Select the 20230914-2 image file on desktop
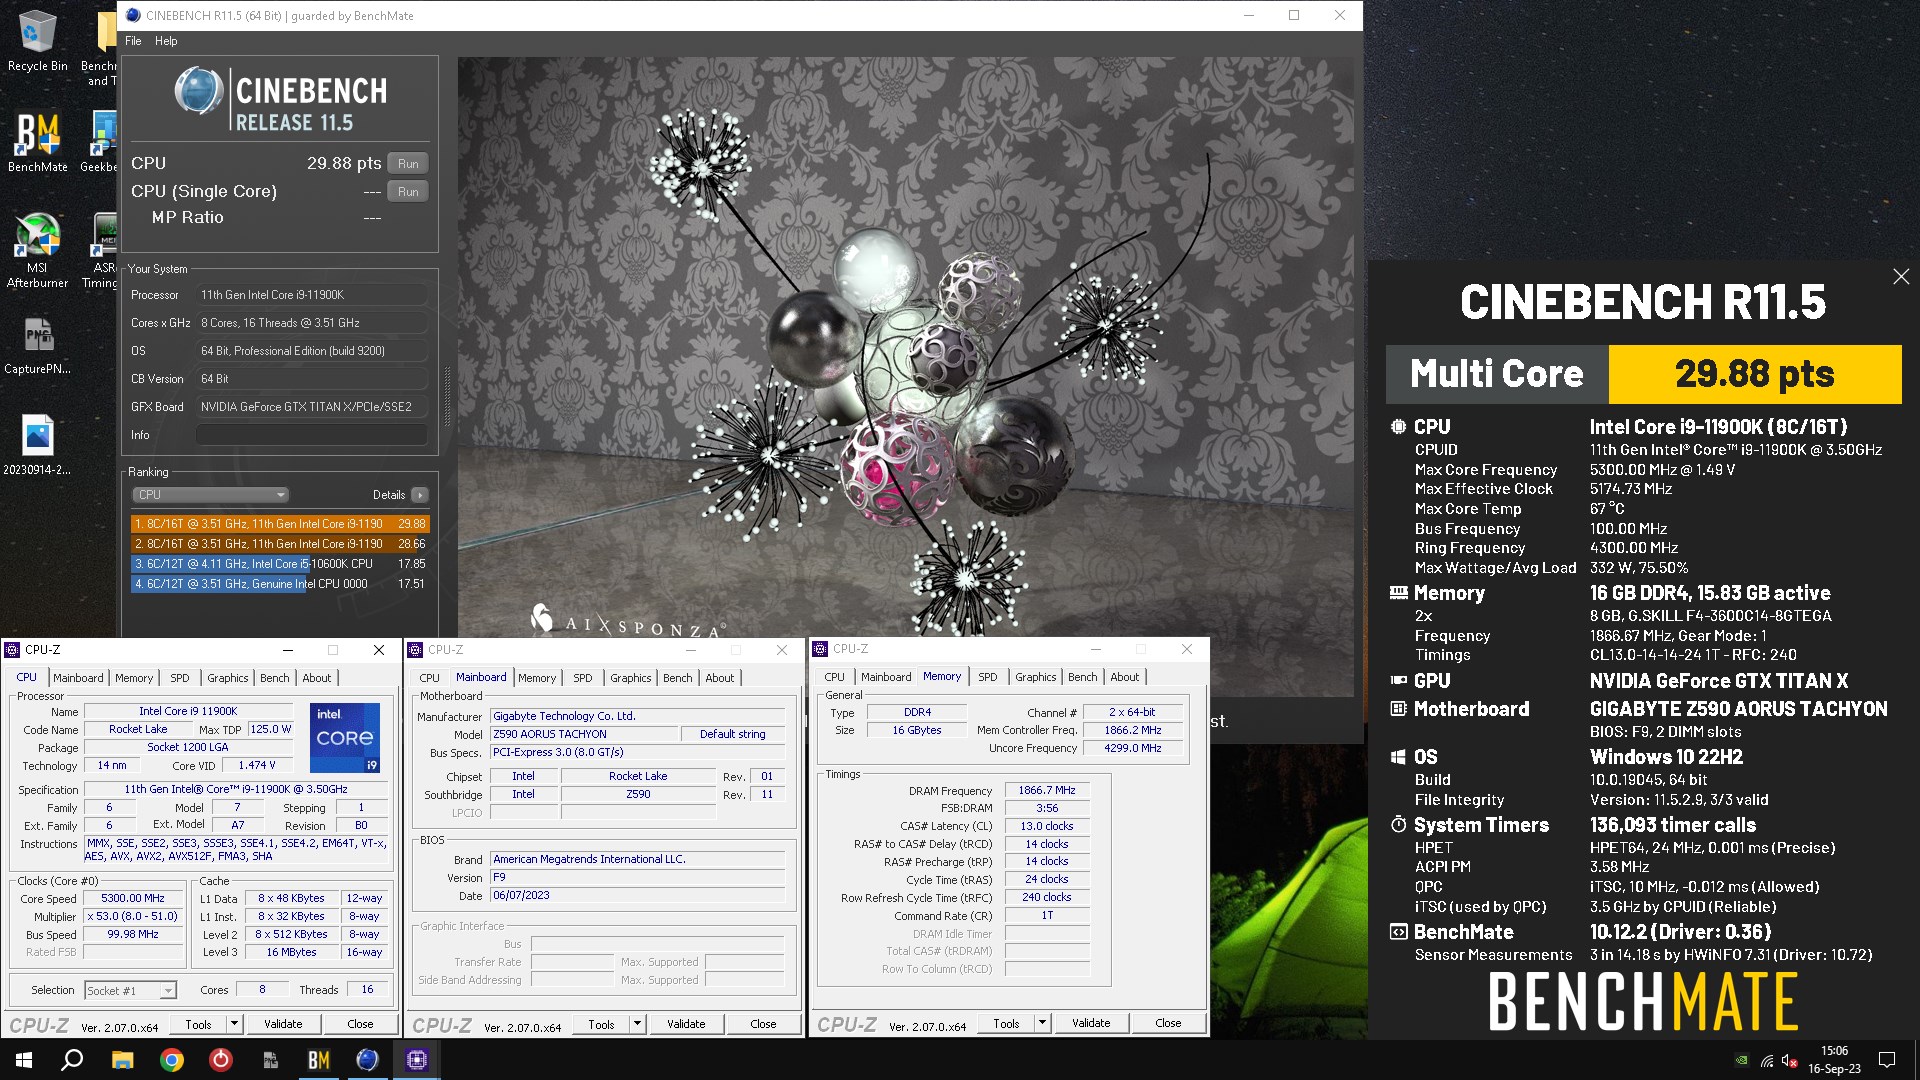1920x1080 pixels. click(x=37, y=445)
